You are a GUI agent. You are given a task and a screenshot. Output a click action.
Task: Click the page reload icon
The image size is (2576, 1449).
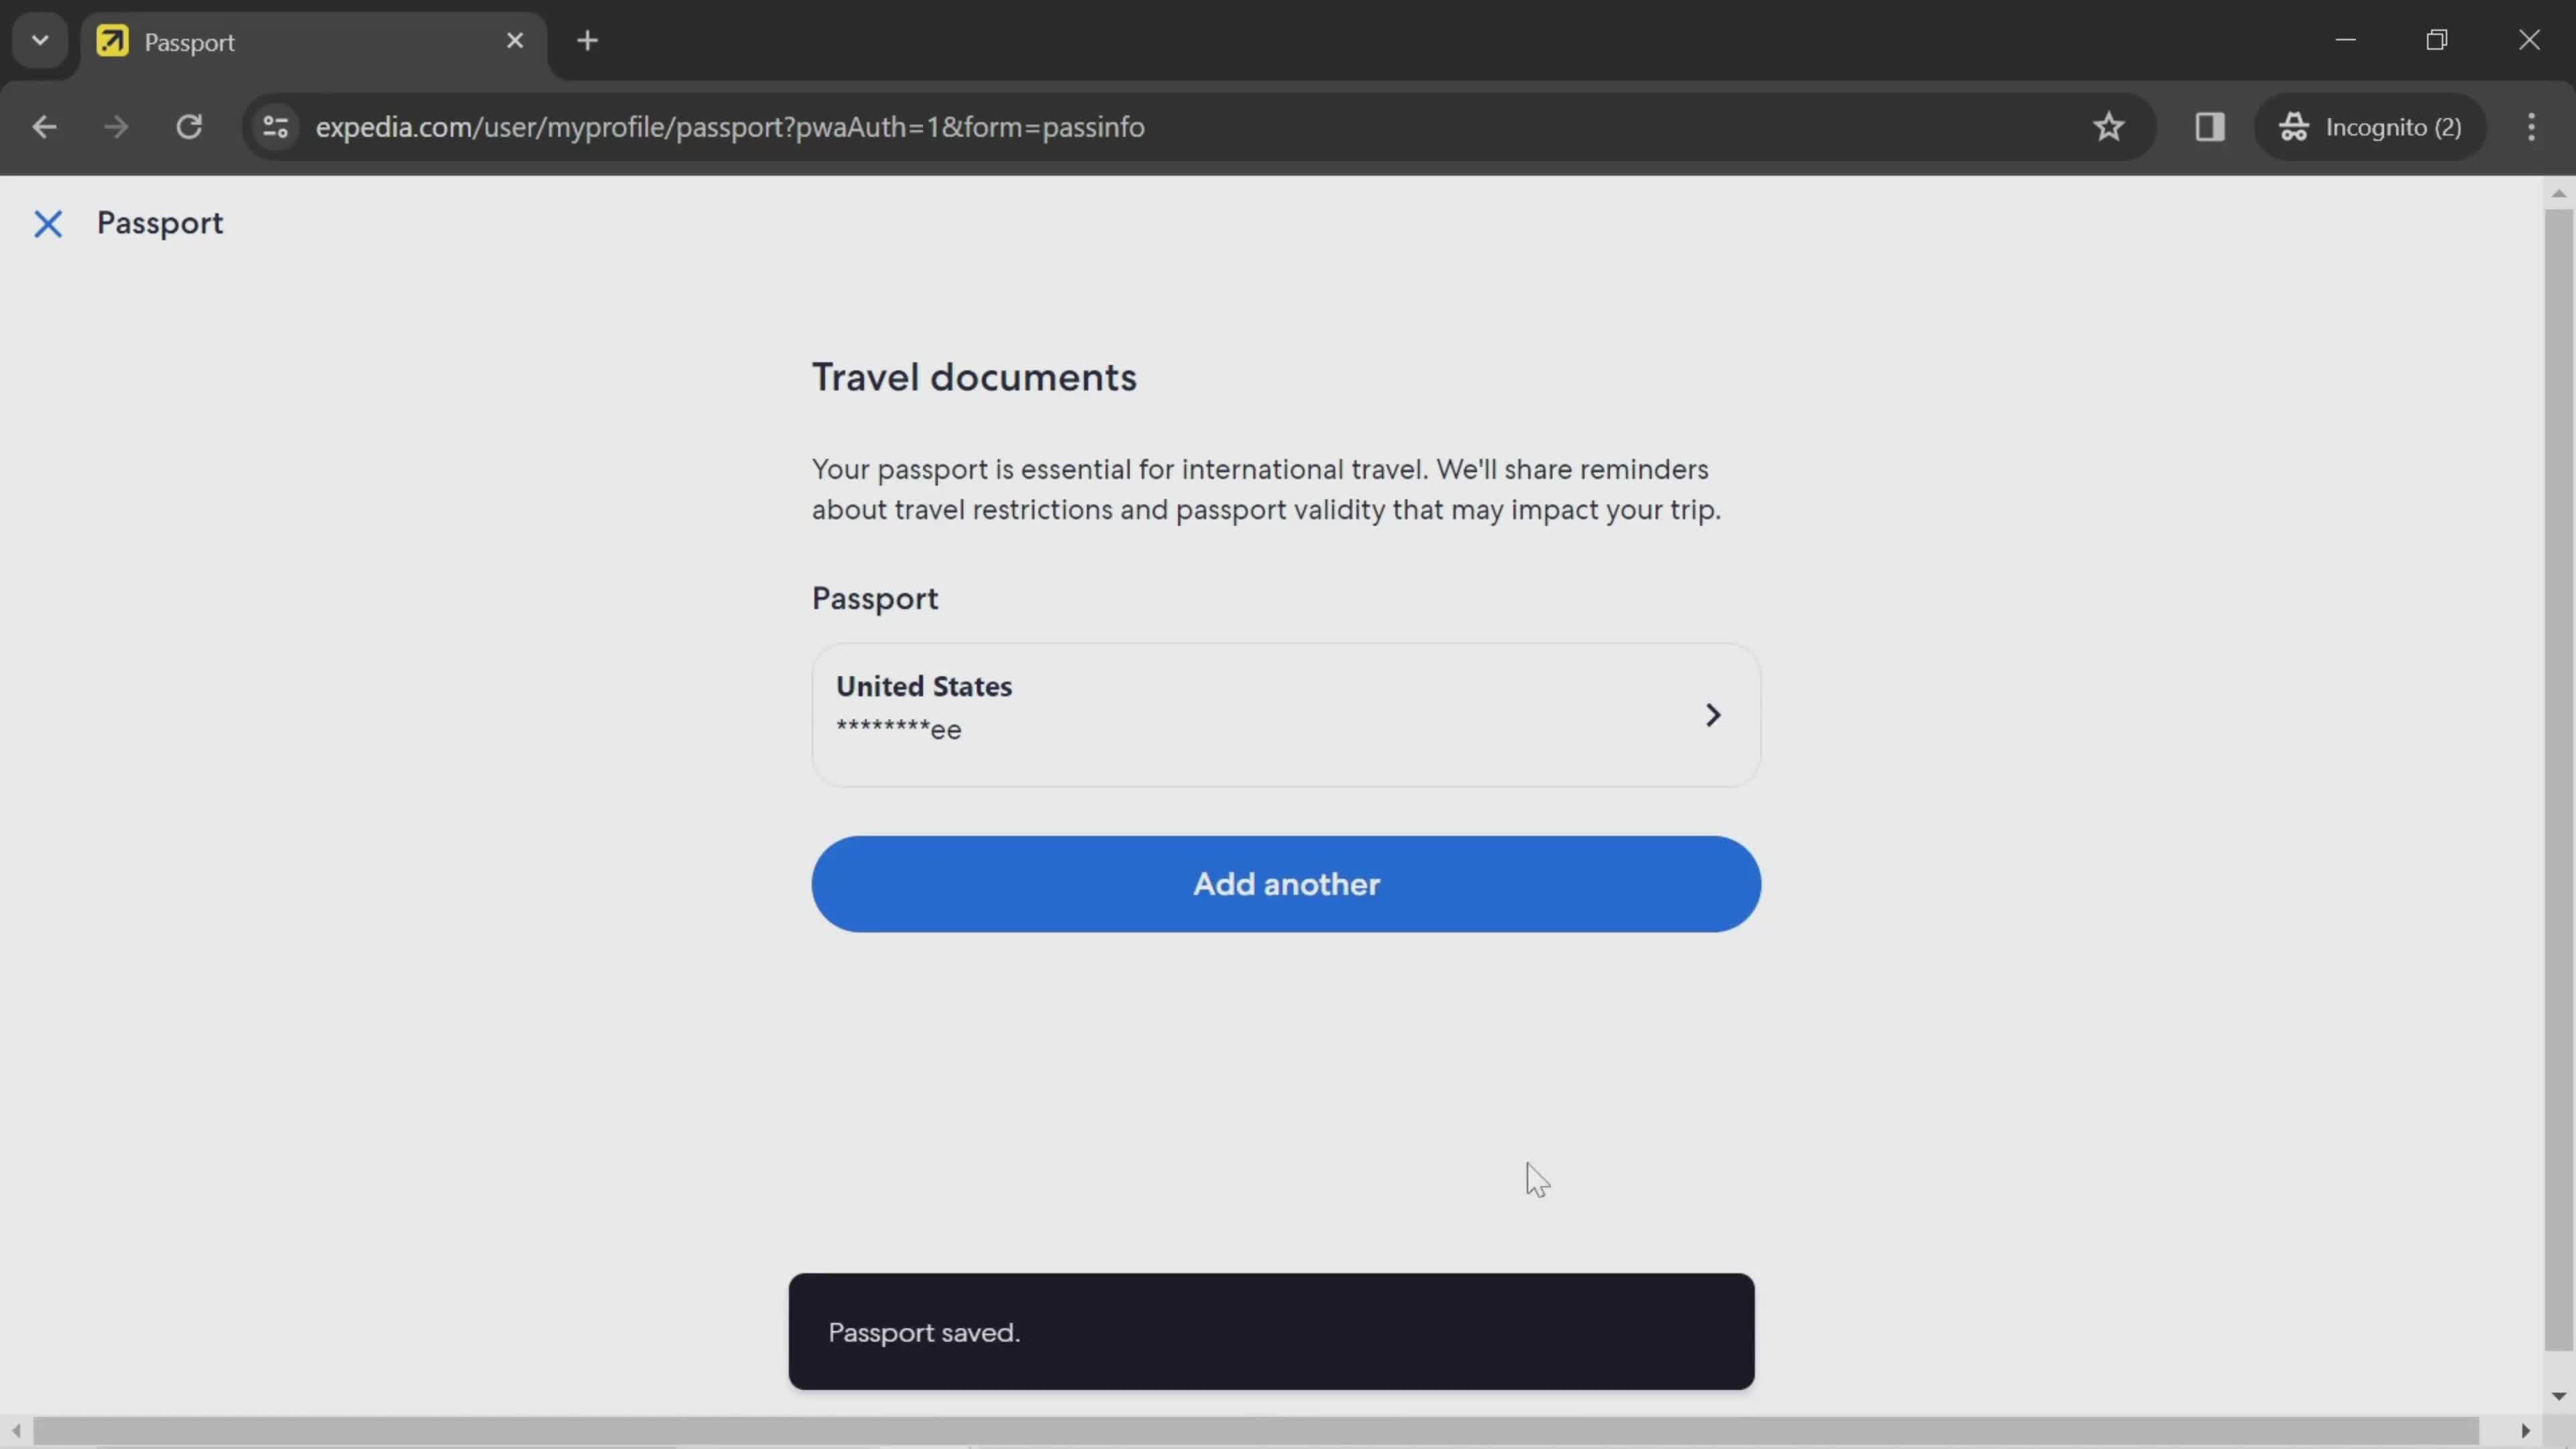click(189, 125)
